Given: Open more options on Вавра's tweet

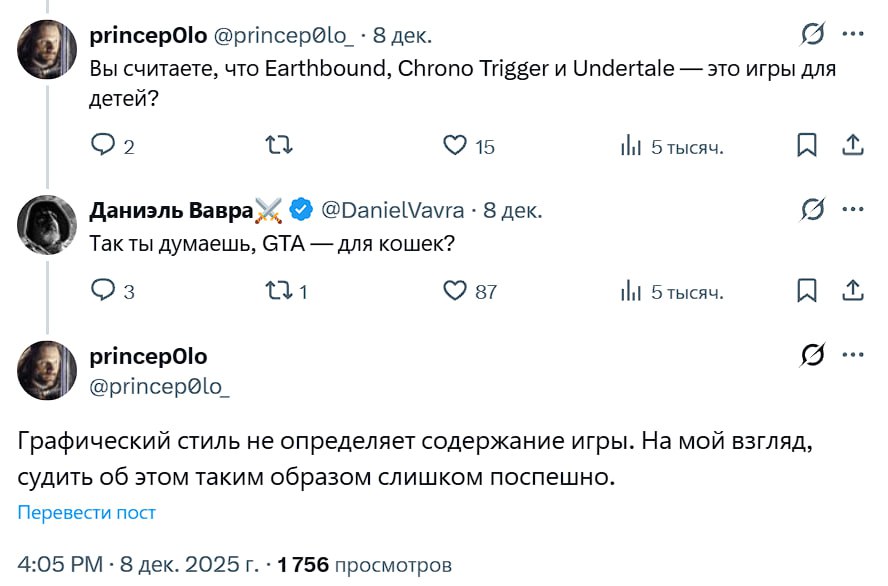Looking at the screenshot, I should 853,209.
